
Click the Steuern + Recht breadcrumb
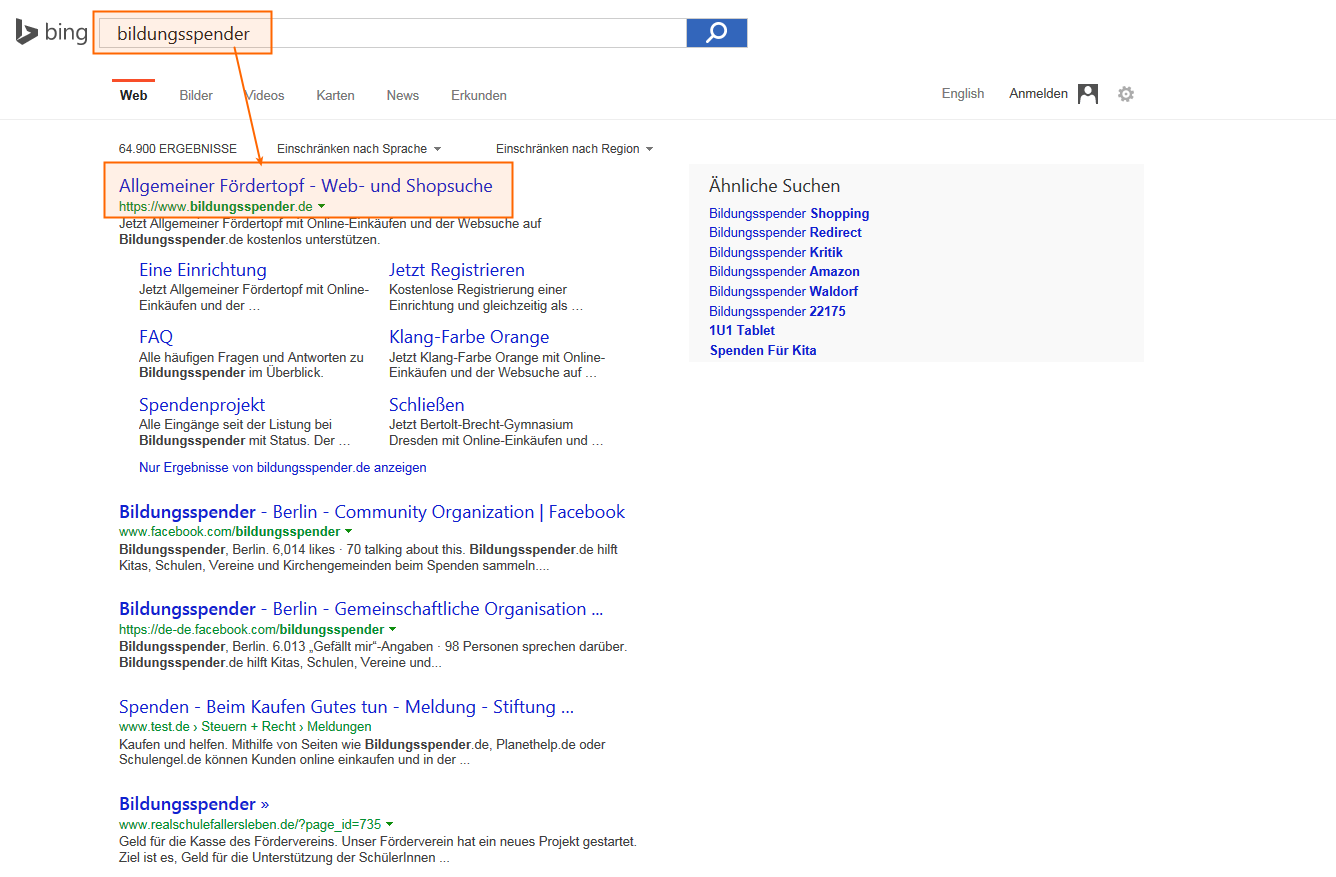pyautogui.click(x=249, y=727)
